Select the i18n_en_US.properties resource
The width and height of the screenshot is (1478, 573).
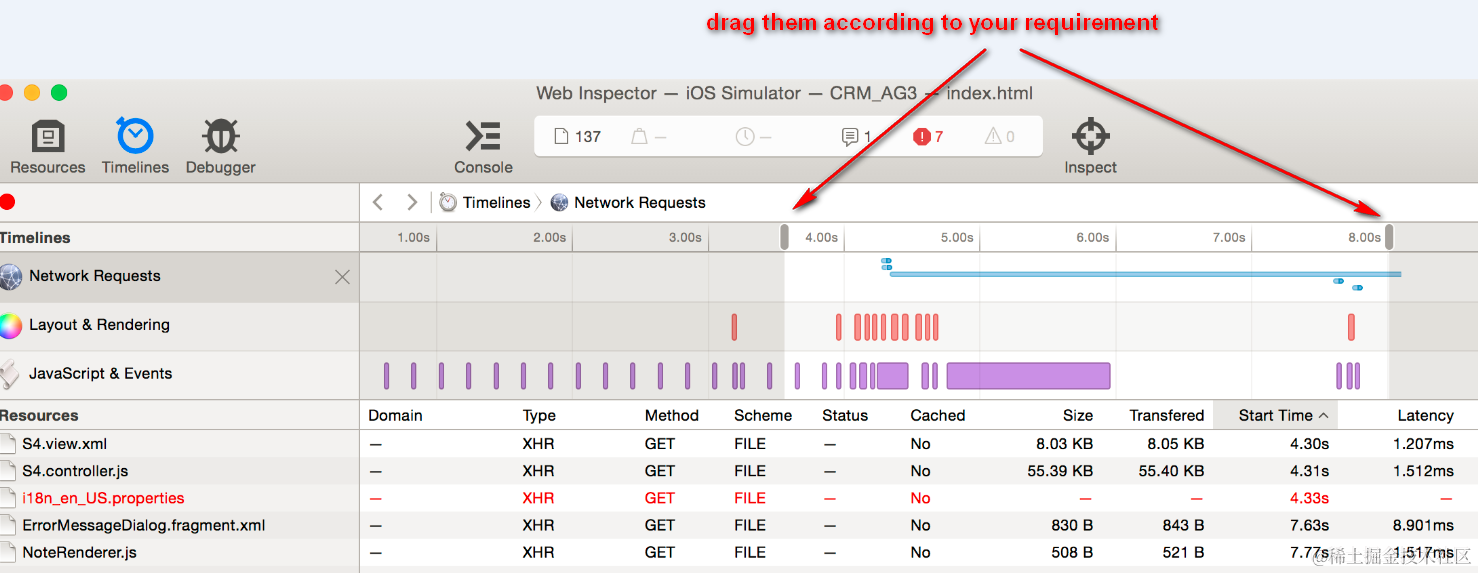(x=103, y=498)
